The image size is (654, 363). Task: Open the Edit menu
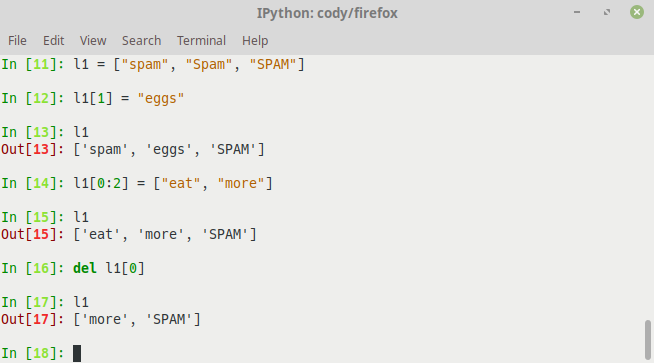tap(53, 40)
